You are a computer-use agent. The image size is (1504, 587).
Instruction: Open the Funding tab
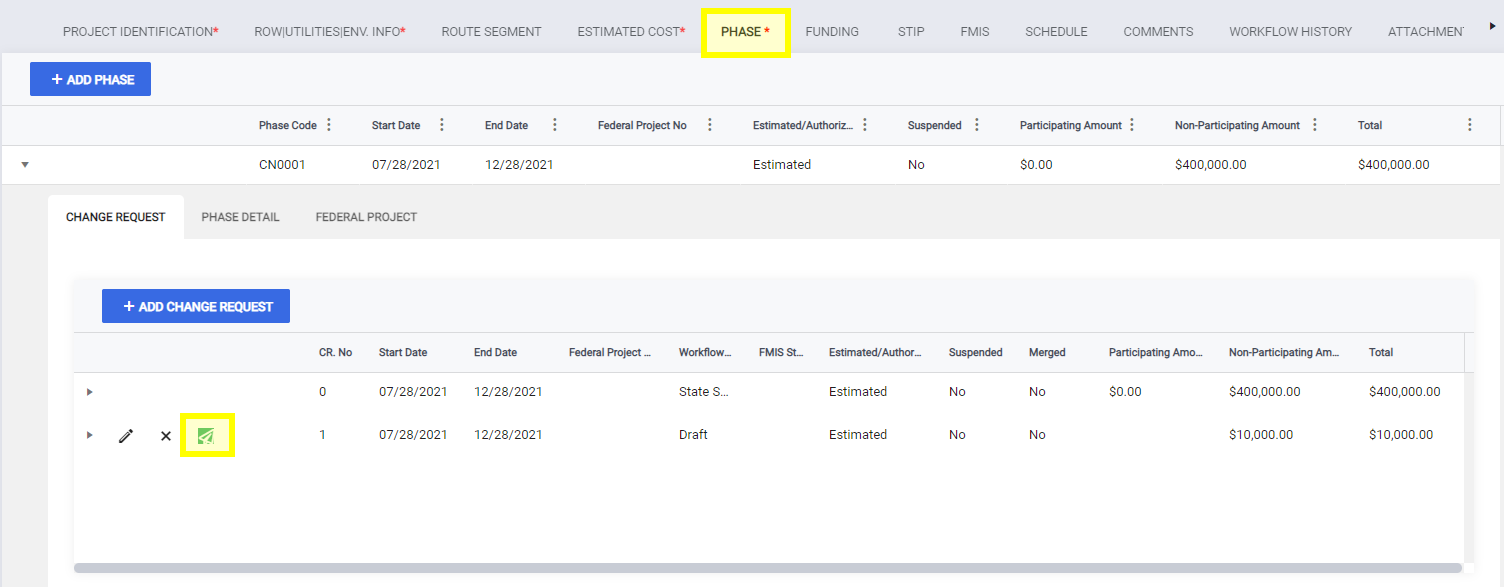tap(832, 32)
